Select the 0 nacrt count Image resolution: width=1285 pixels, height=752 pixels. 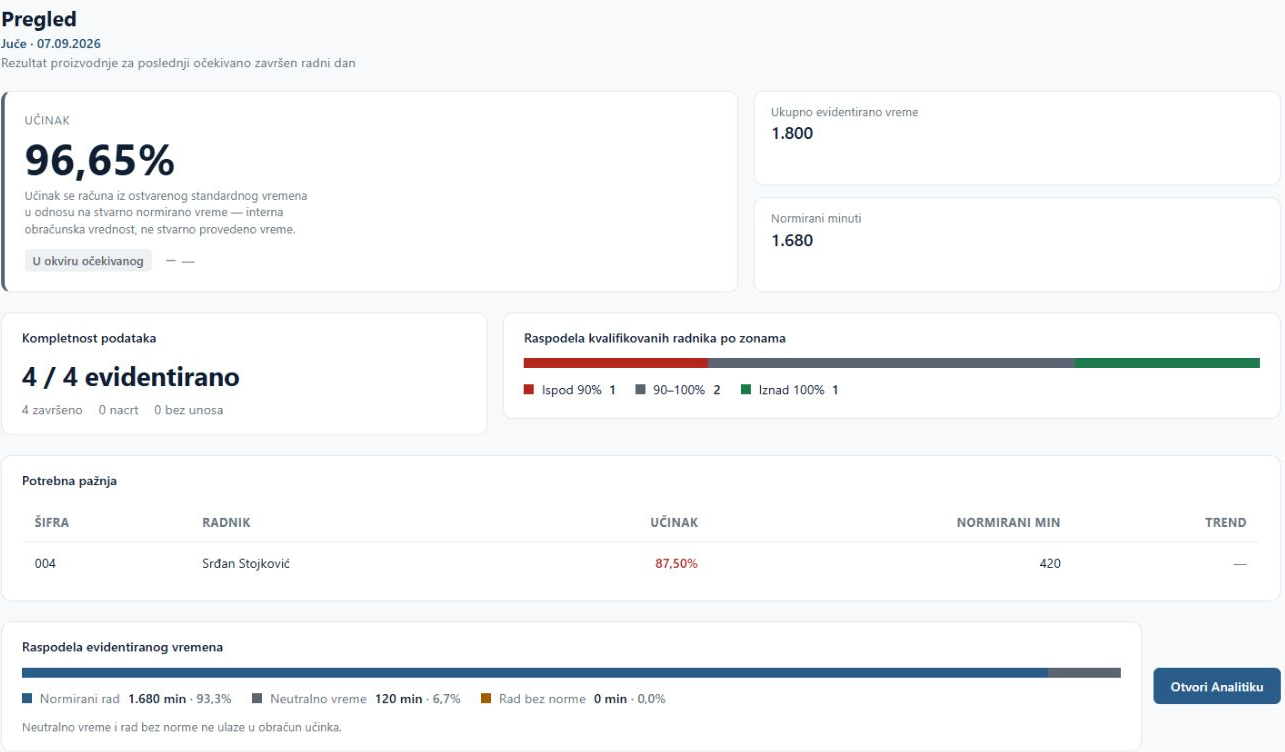coord(118,410)
